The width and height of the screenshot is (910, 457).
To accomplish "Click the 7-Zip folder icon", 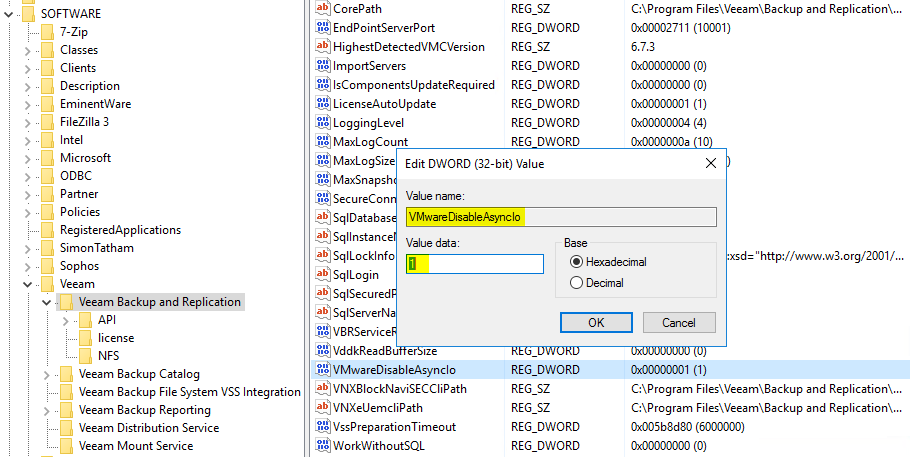I will [x=47, y=32].
